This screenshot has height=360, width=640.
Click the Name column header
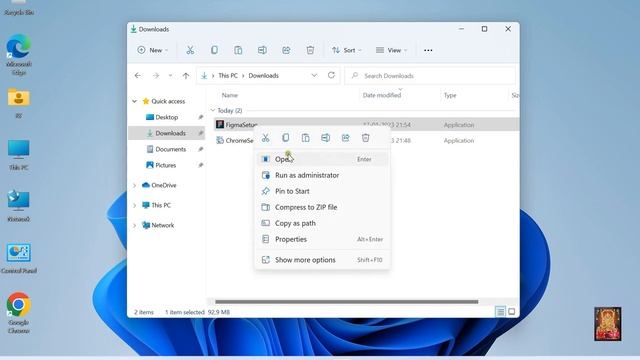pos(230,95)
